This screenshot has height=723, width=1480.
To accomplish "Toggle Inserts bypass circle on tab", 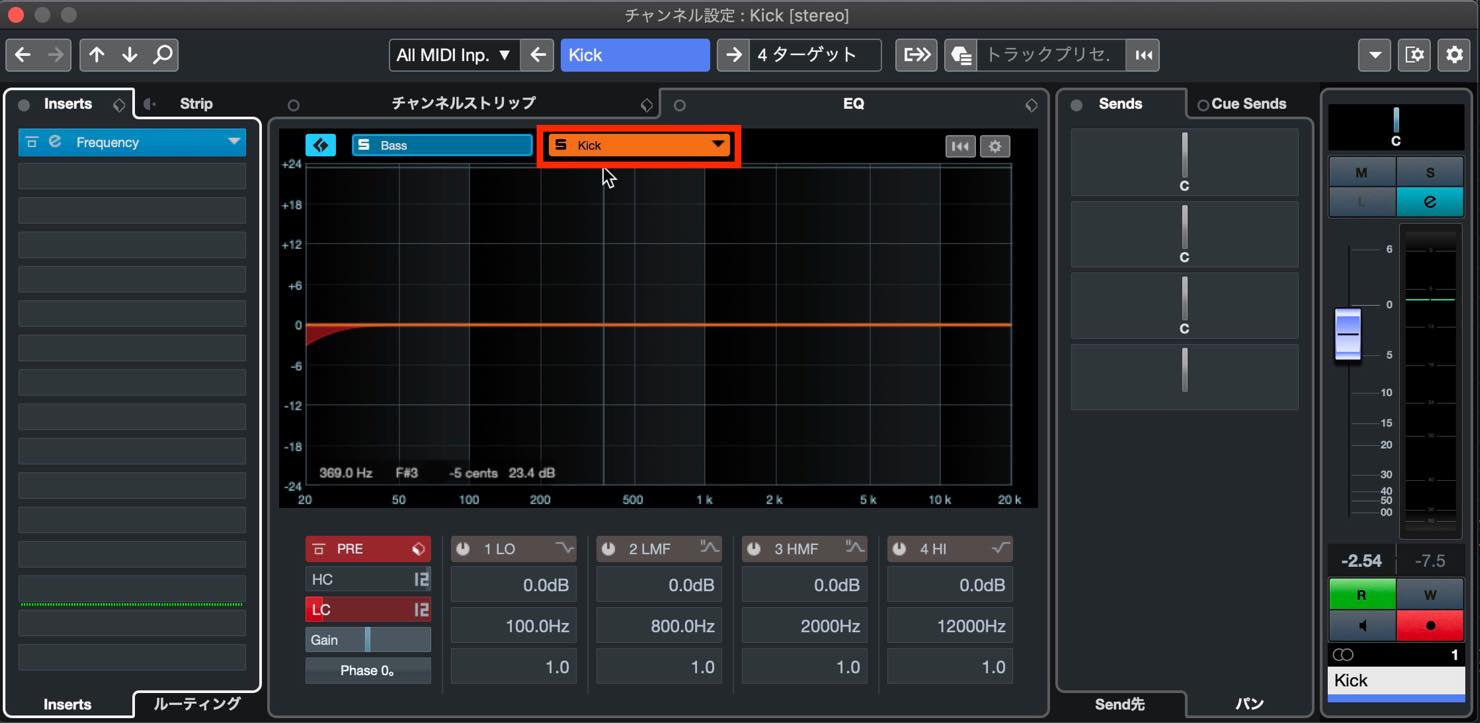I will point(24,104).
